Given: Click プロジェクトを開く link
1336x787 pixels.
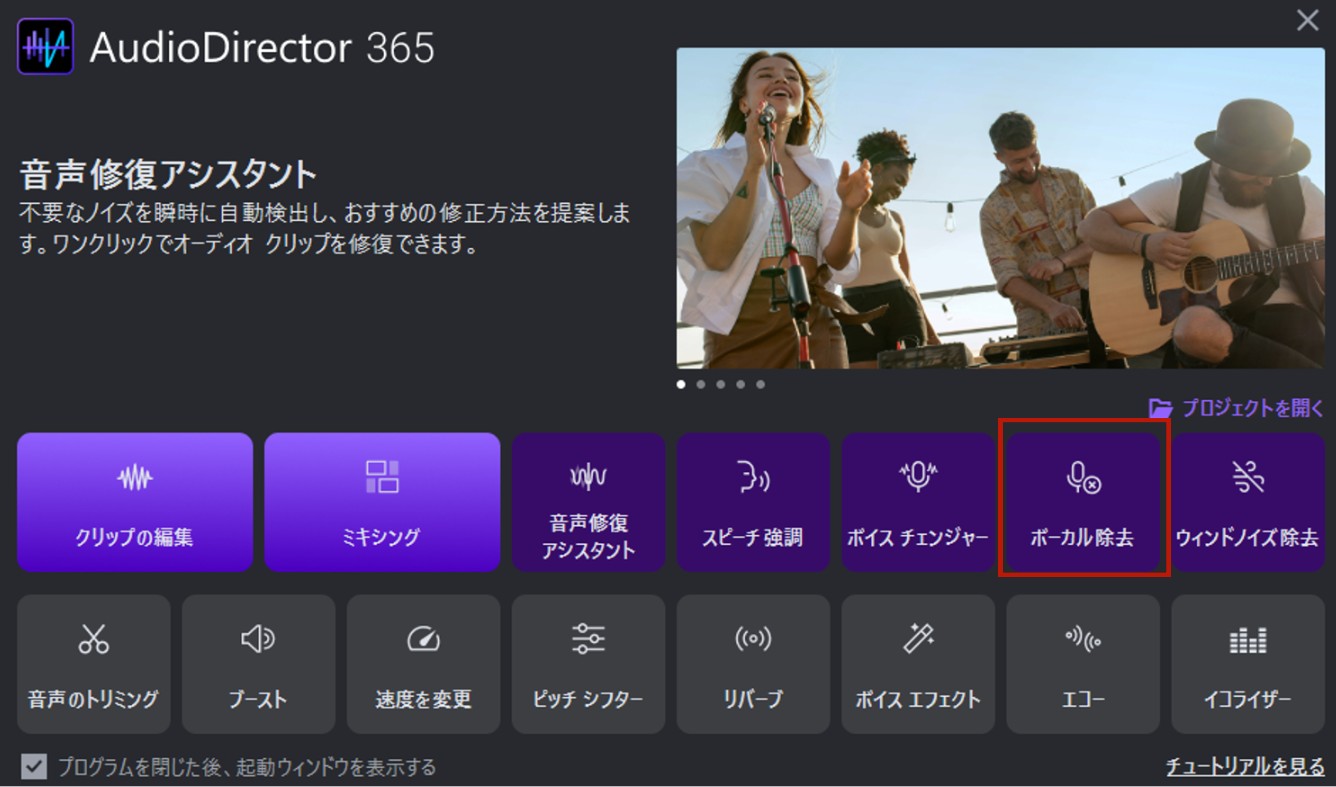Looking at the screenshot, I should tap(1237, 408).
